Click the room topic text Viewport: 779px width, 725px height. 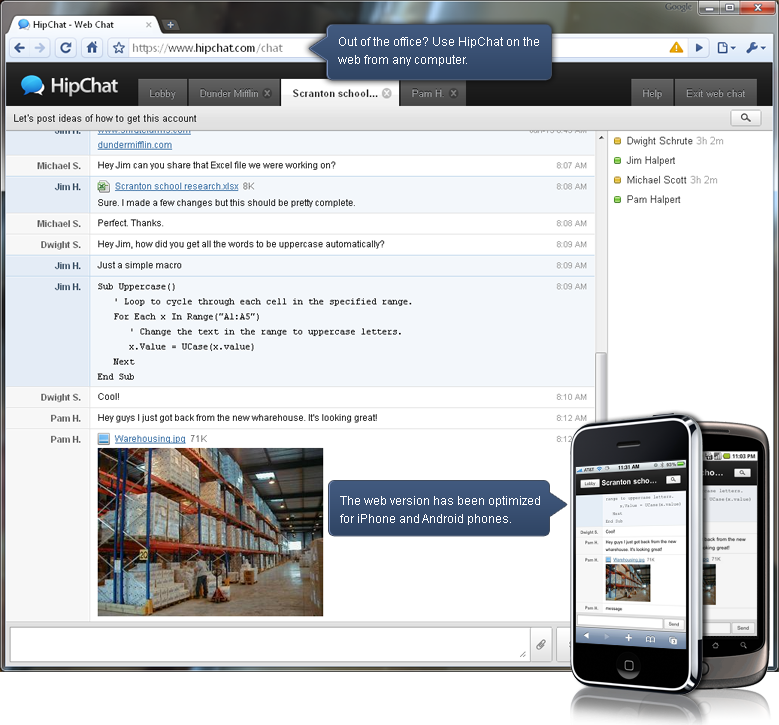[x=105, y=118]
